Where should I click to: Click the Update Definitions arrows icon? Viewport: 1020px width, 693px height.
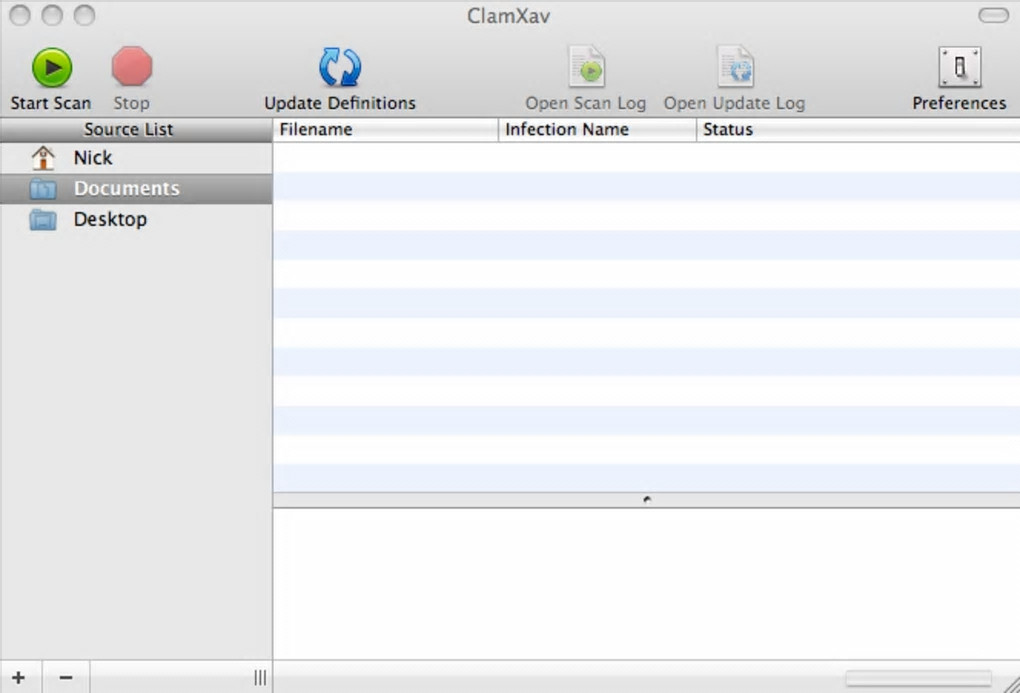(x=340, y=67)
